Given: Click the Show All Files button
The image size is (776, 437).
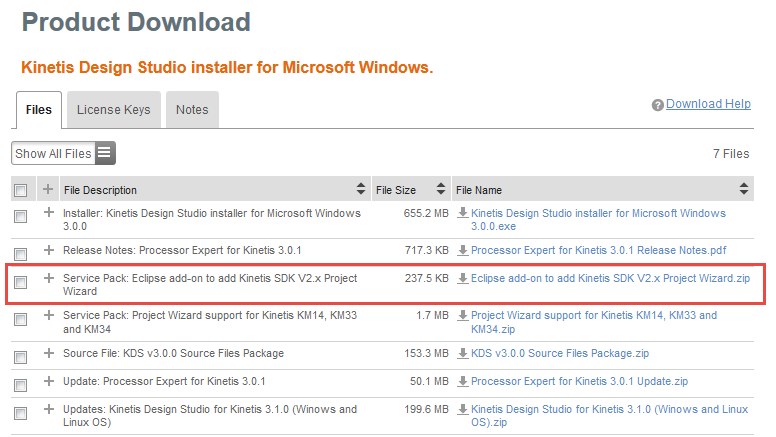Looking at the screenshot, I should (x=53, y=153).
